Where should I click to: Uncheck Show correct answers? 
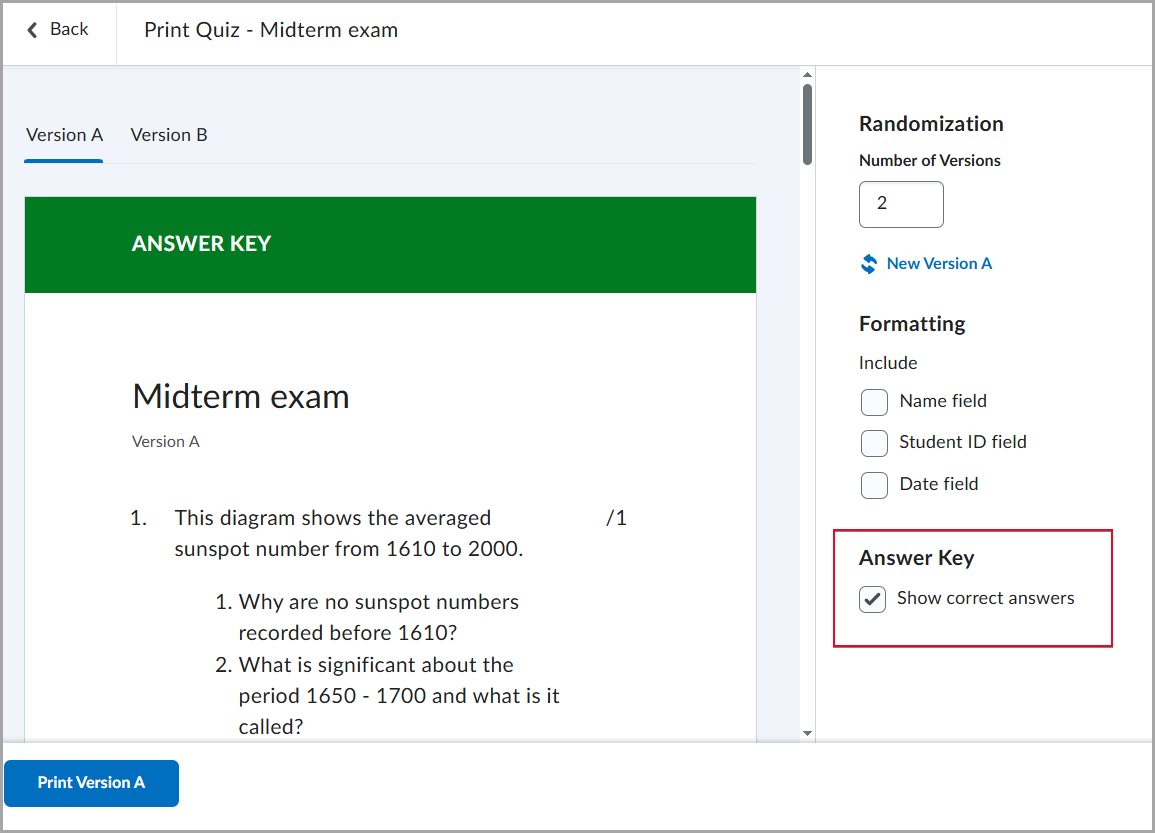pos(872,599)
